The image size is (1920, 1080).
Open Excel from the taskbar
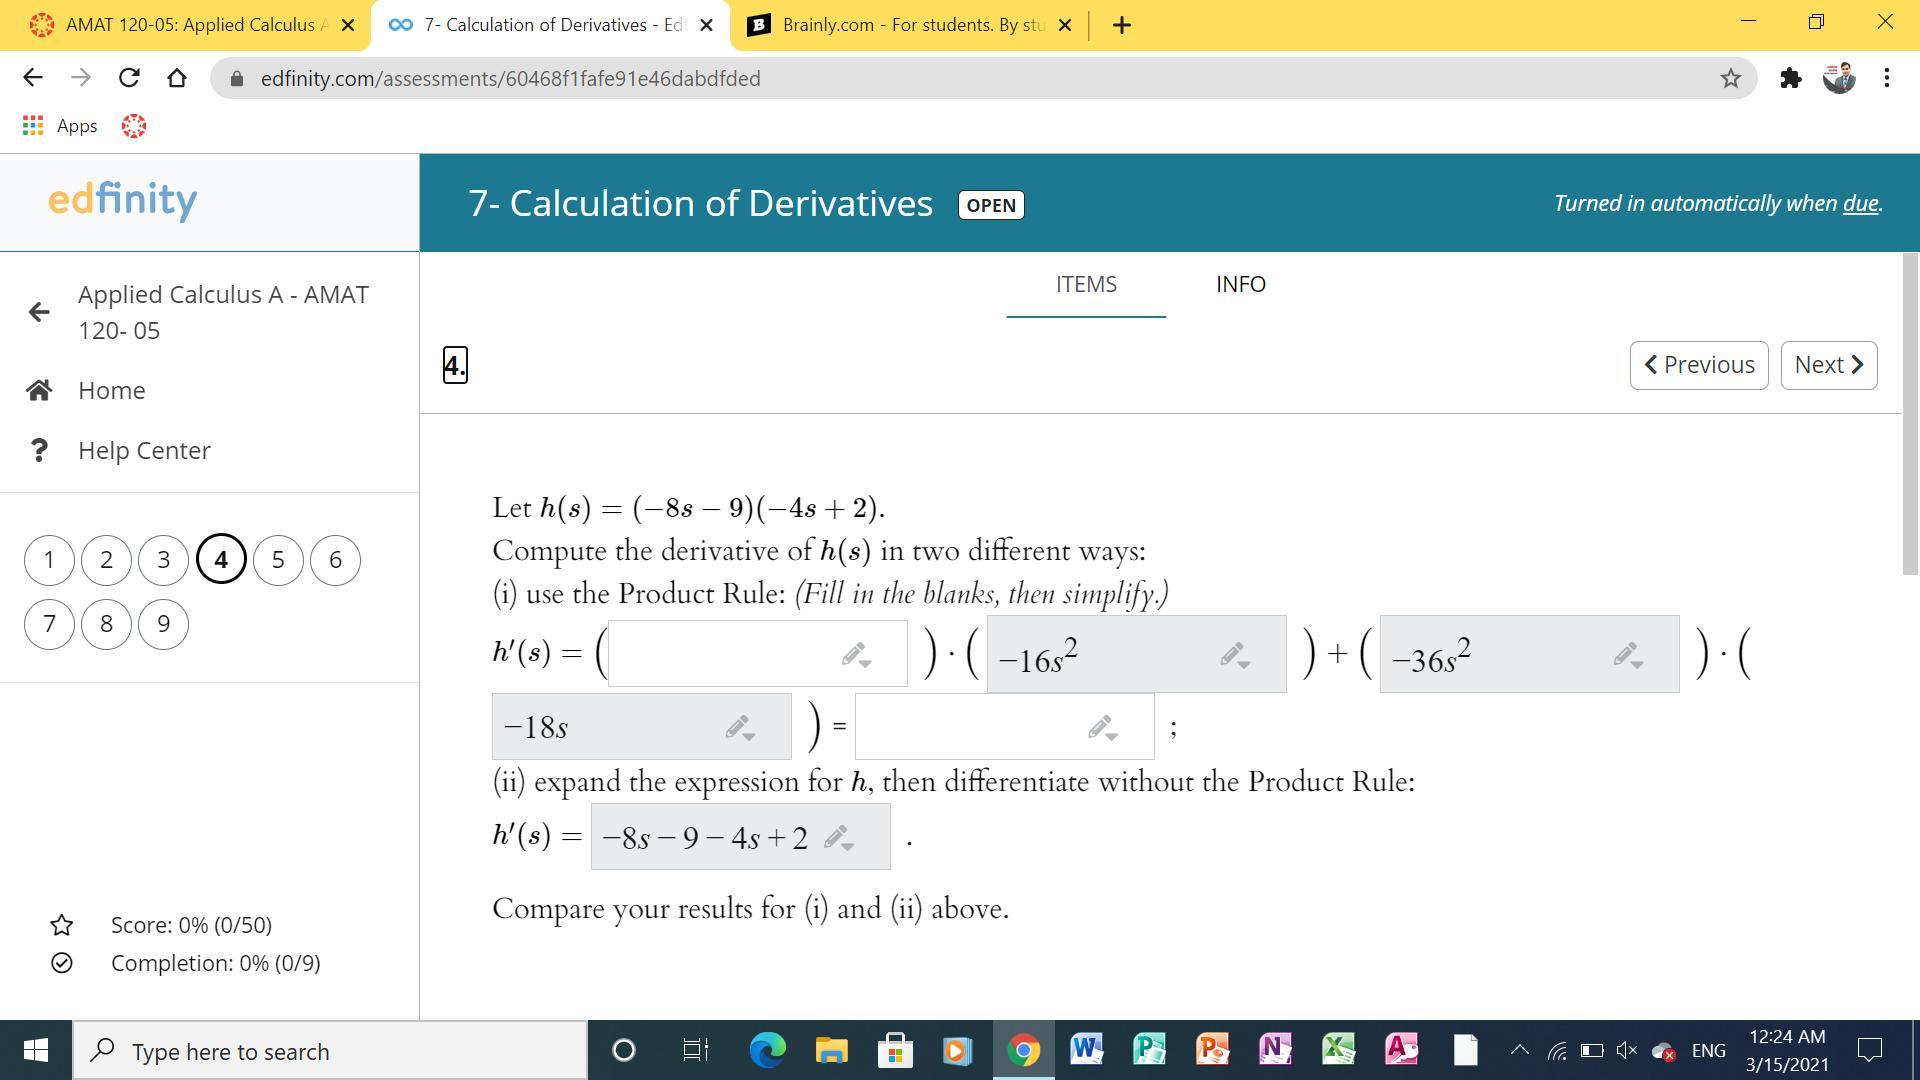coord(1338,1050)
